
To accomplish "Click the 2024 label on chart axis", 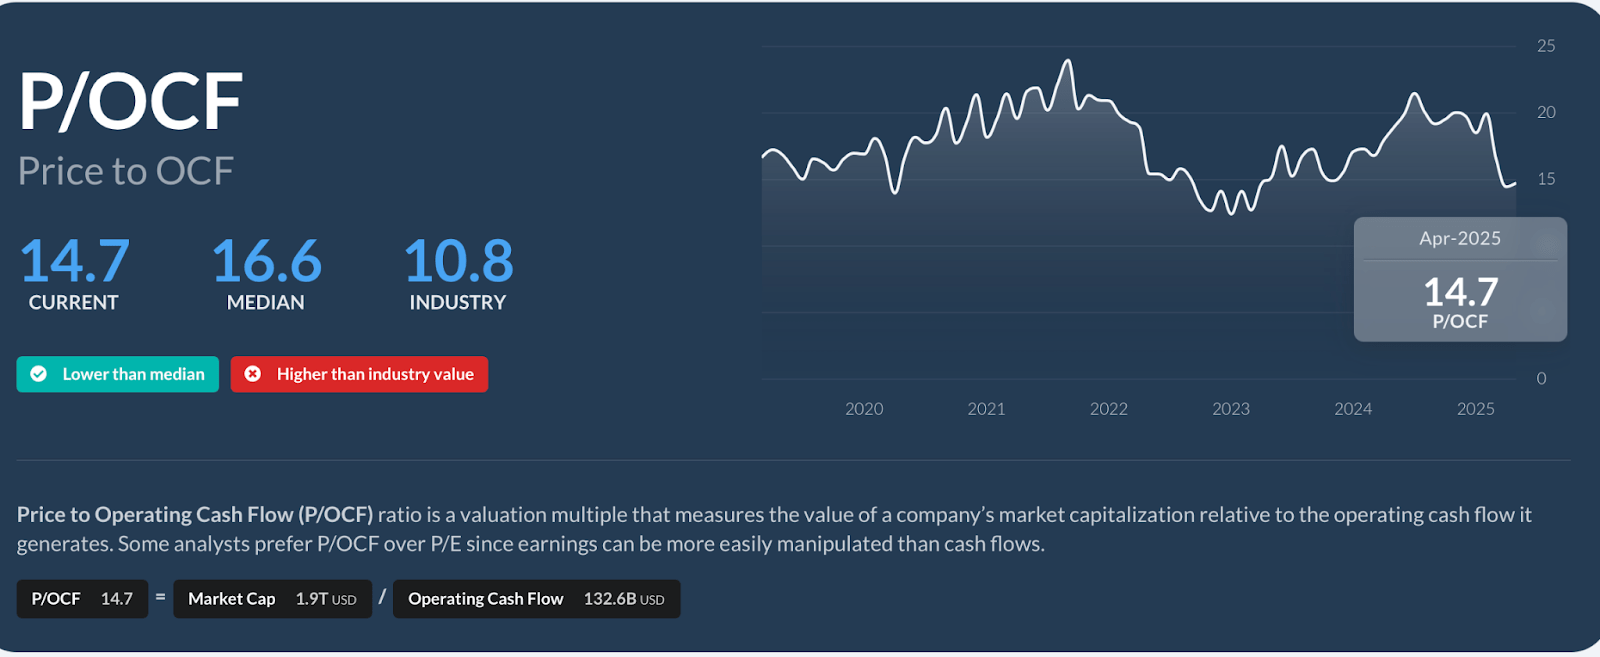I will pos(1353,409).
